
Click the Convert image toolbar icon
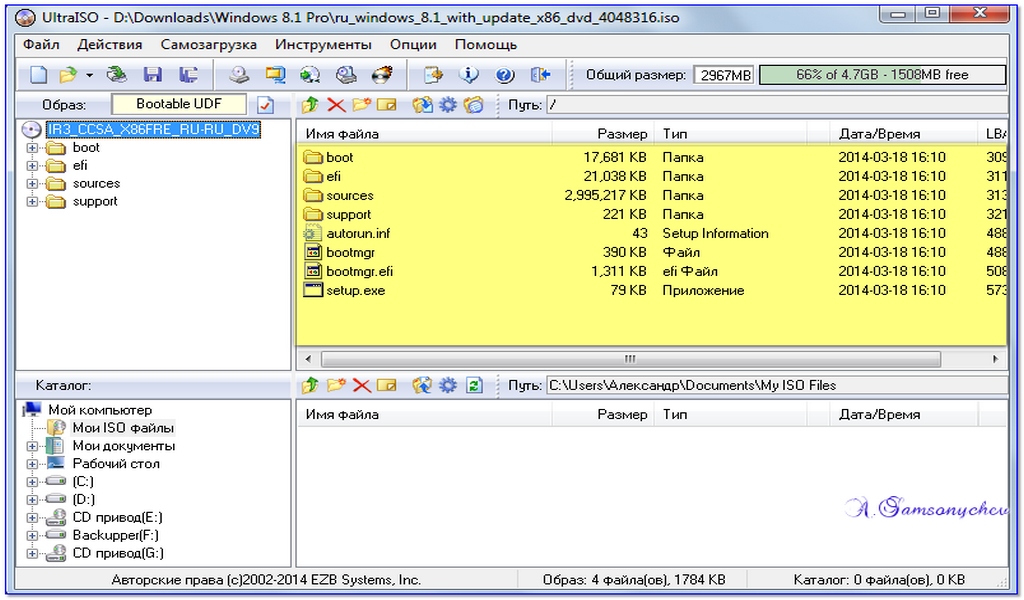pyautogui.click(x=310, y=75)
